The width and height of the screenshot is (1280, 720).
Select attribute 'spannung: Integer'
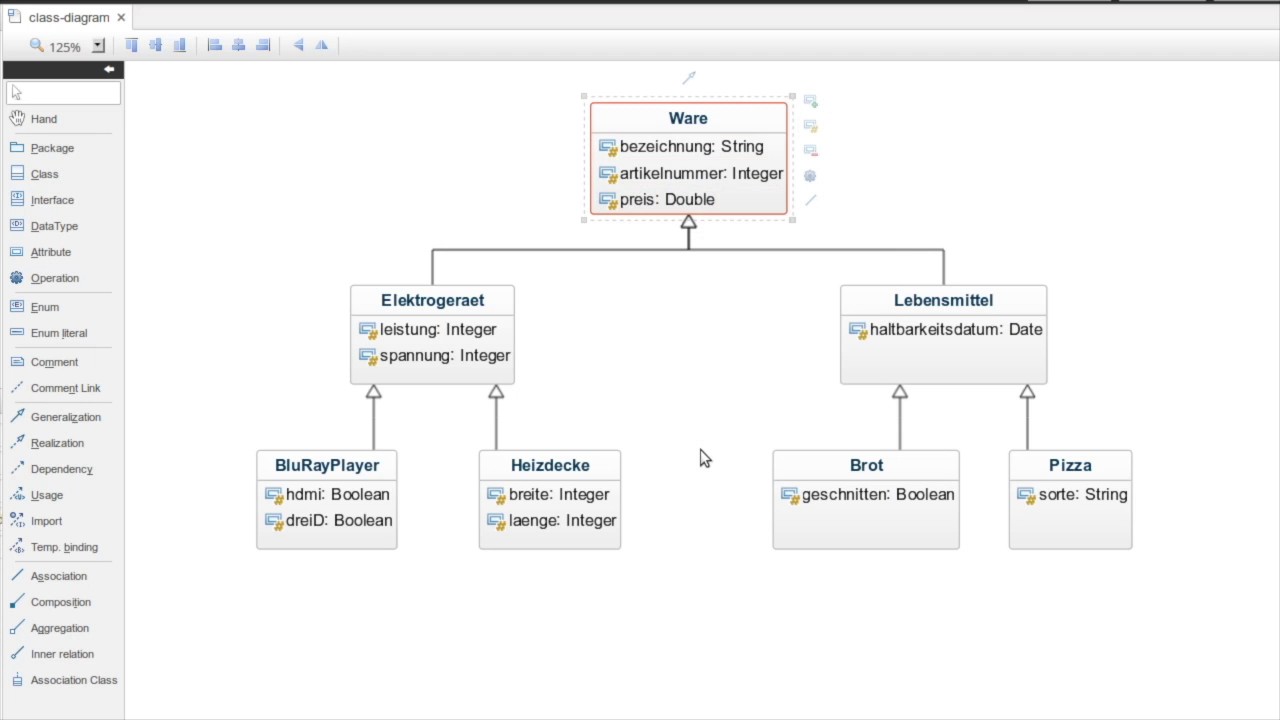pyautogui.click(x=435, y=355)
